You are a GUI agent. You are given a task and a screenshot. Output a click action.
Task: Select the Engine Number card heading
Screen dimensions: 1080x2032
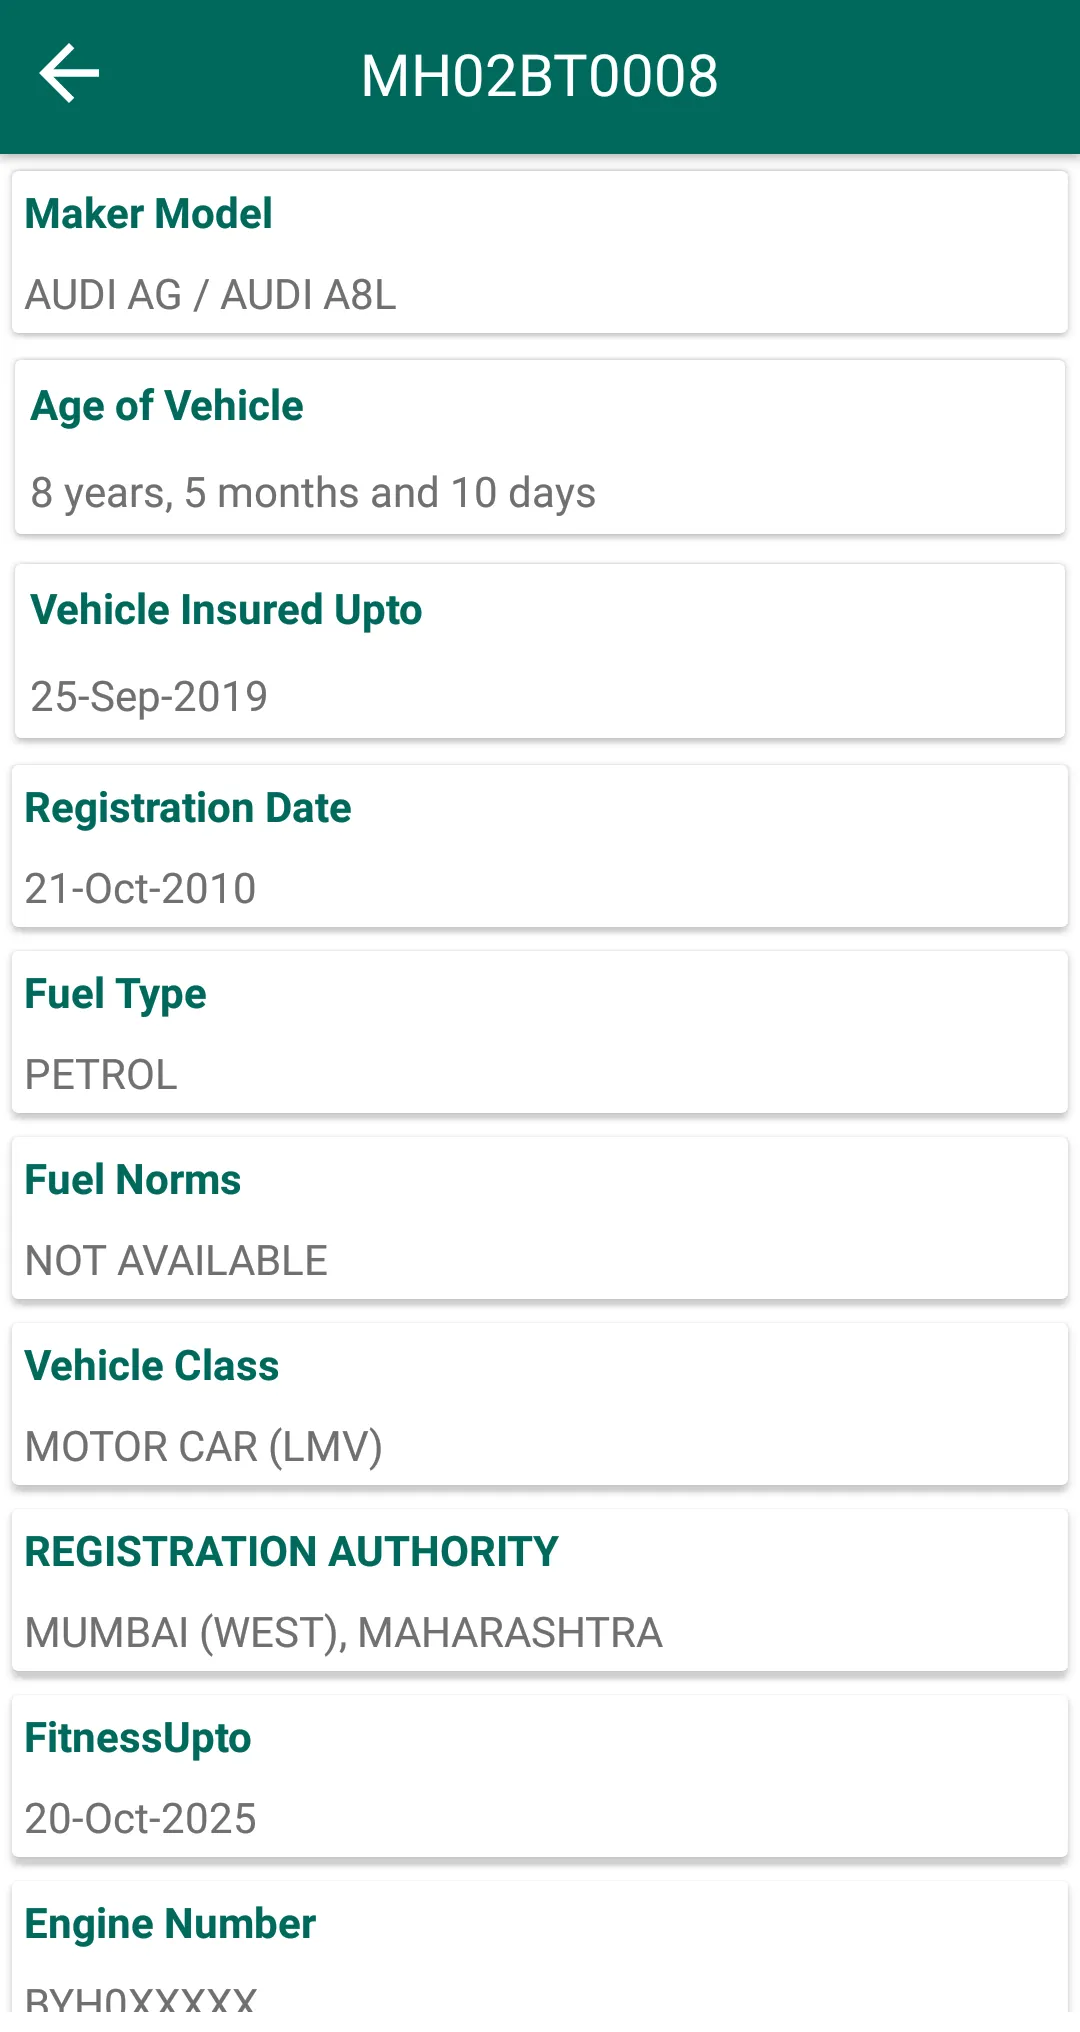[x=170, y=1924]
